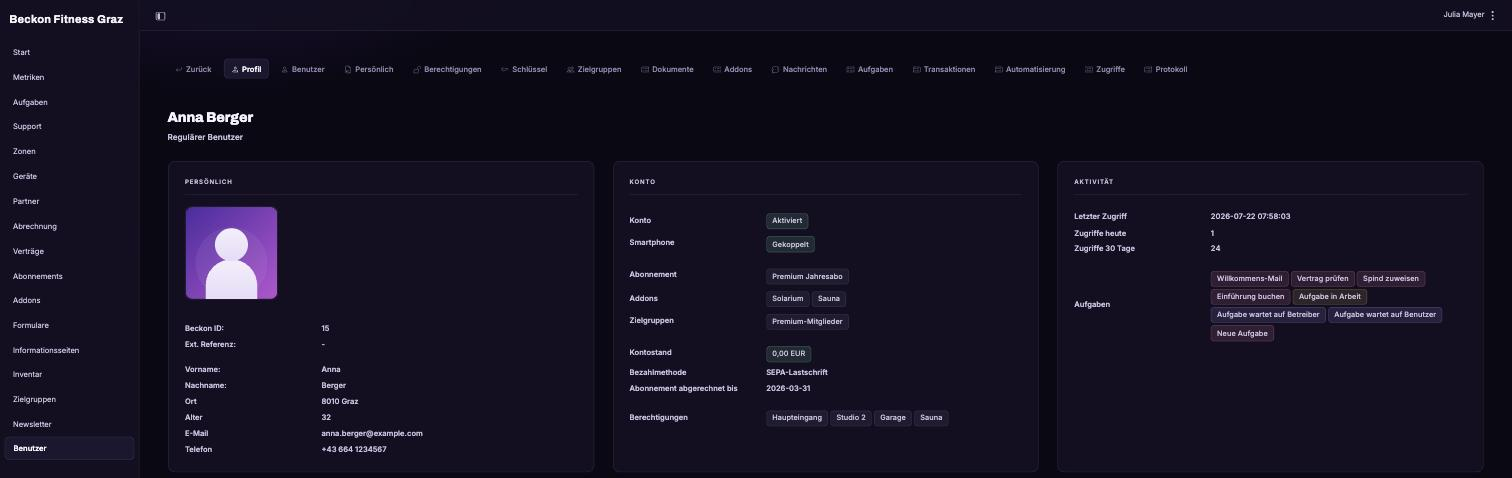Open Support in the sidebar
The width and height of the screenshot is (1512, 478).
[x=69, y=126]
